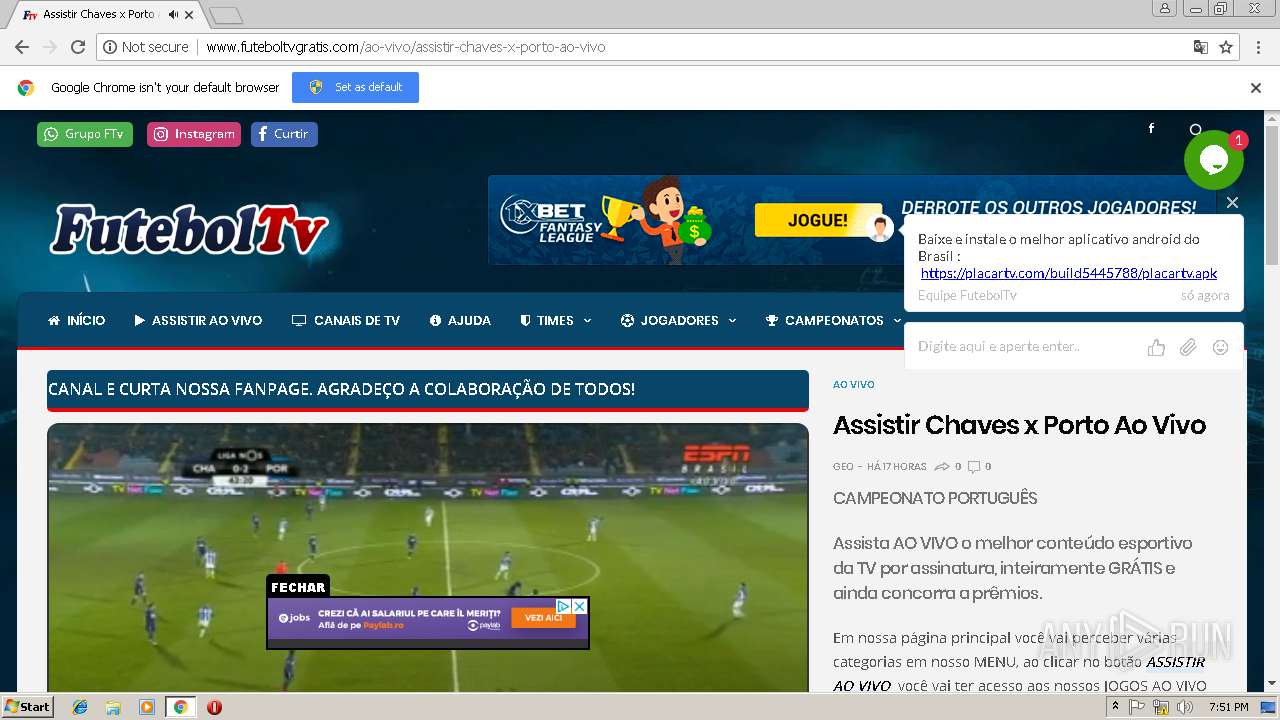
Task: Open CANAIS DE TV menu item
Action: 346,321
